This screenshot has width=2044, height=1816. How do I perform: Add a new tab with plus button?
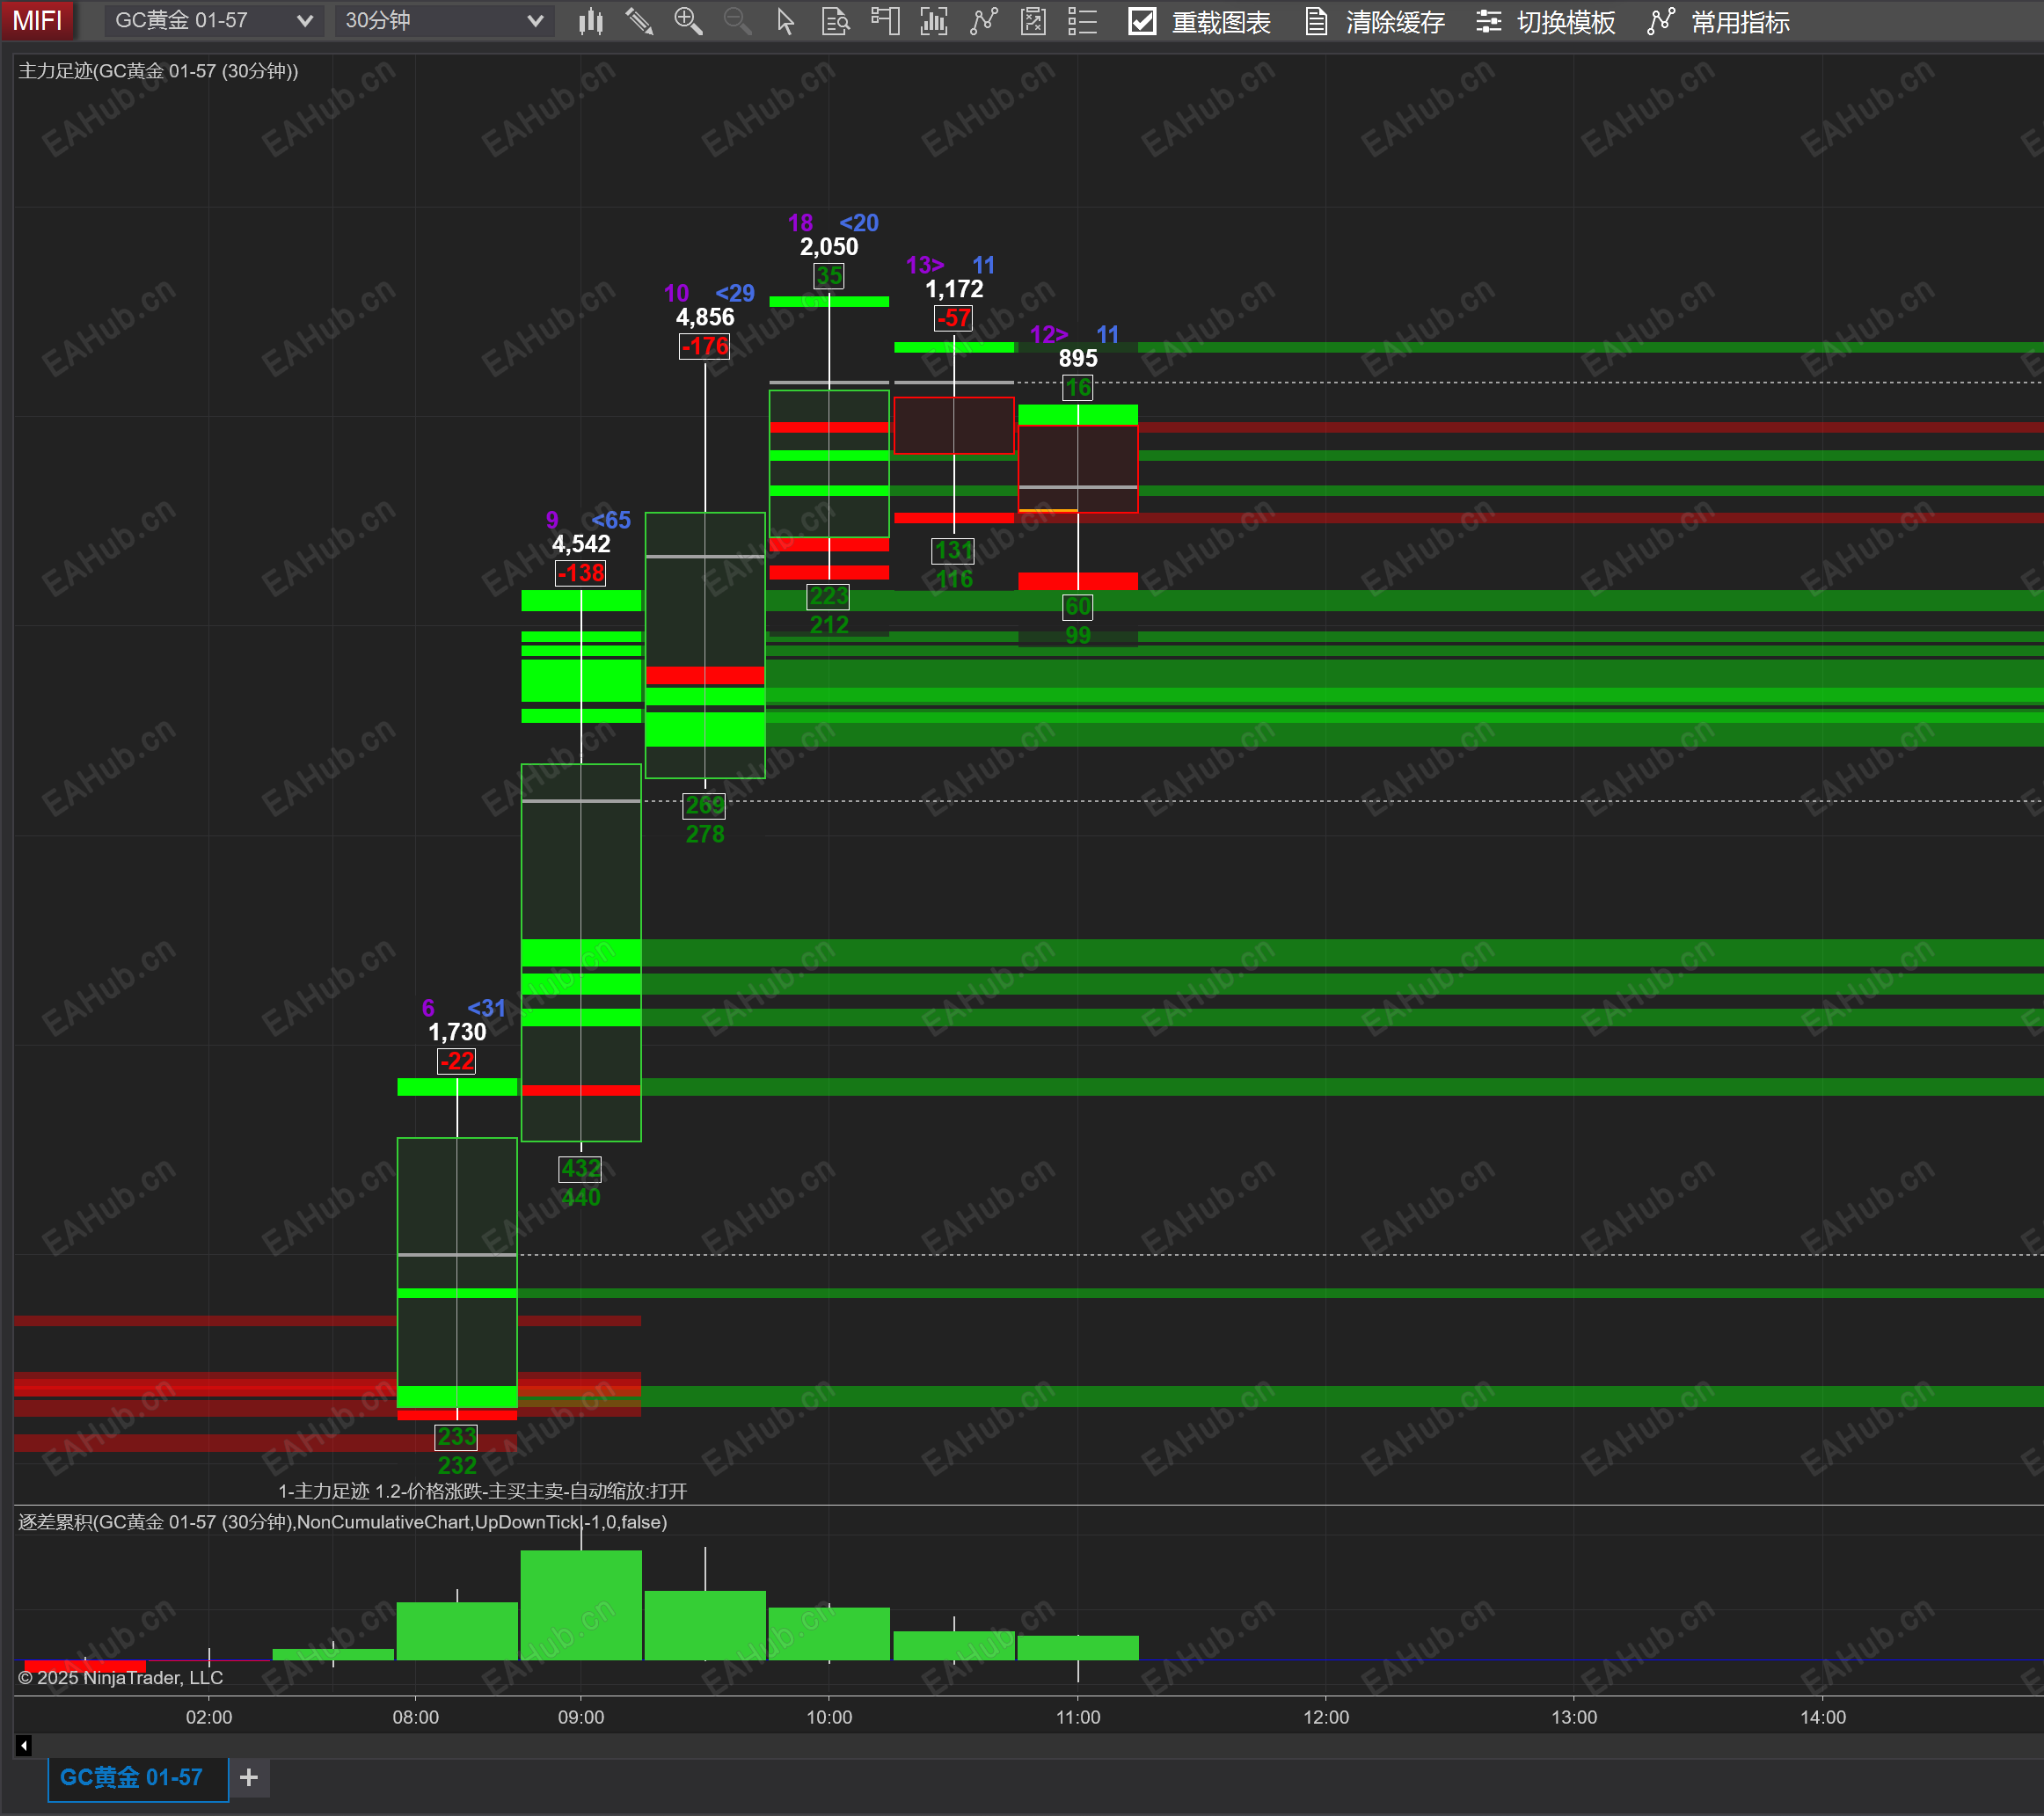[249, 1777]
